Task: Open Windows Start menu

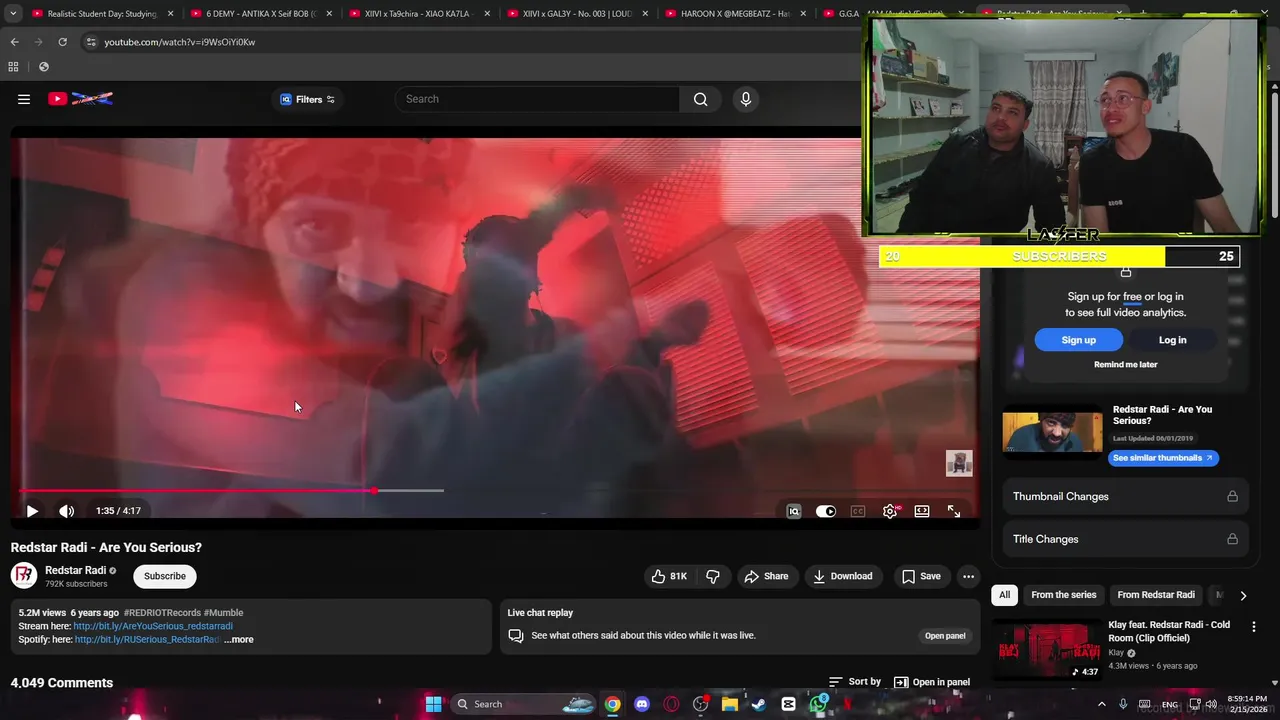Action: point(433,704)
